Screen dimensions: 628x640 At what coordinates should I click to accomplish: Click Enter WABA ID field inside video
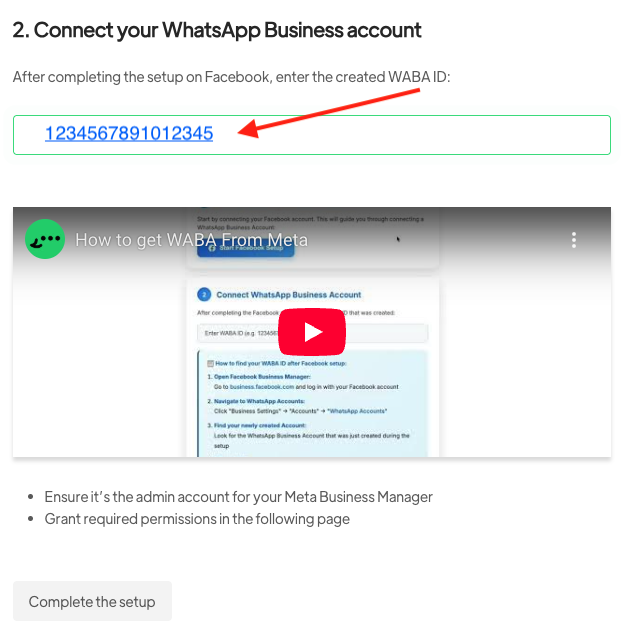pyautogui.click(x=312, y=333)
